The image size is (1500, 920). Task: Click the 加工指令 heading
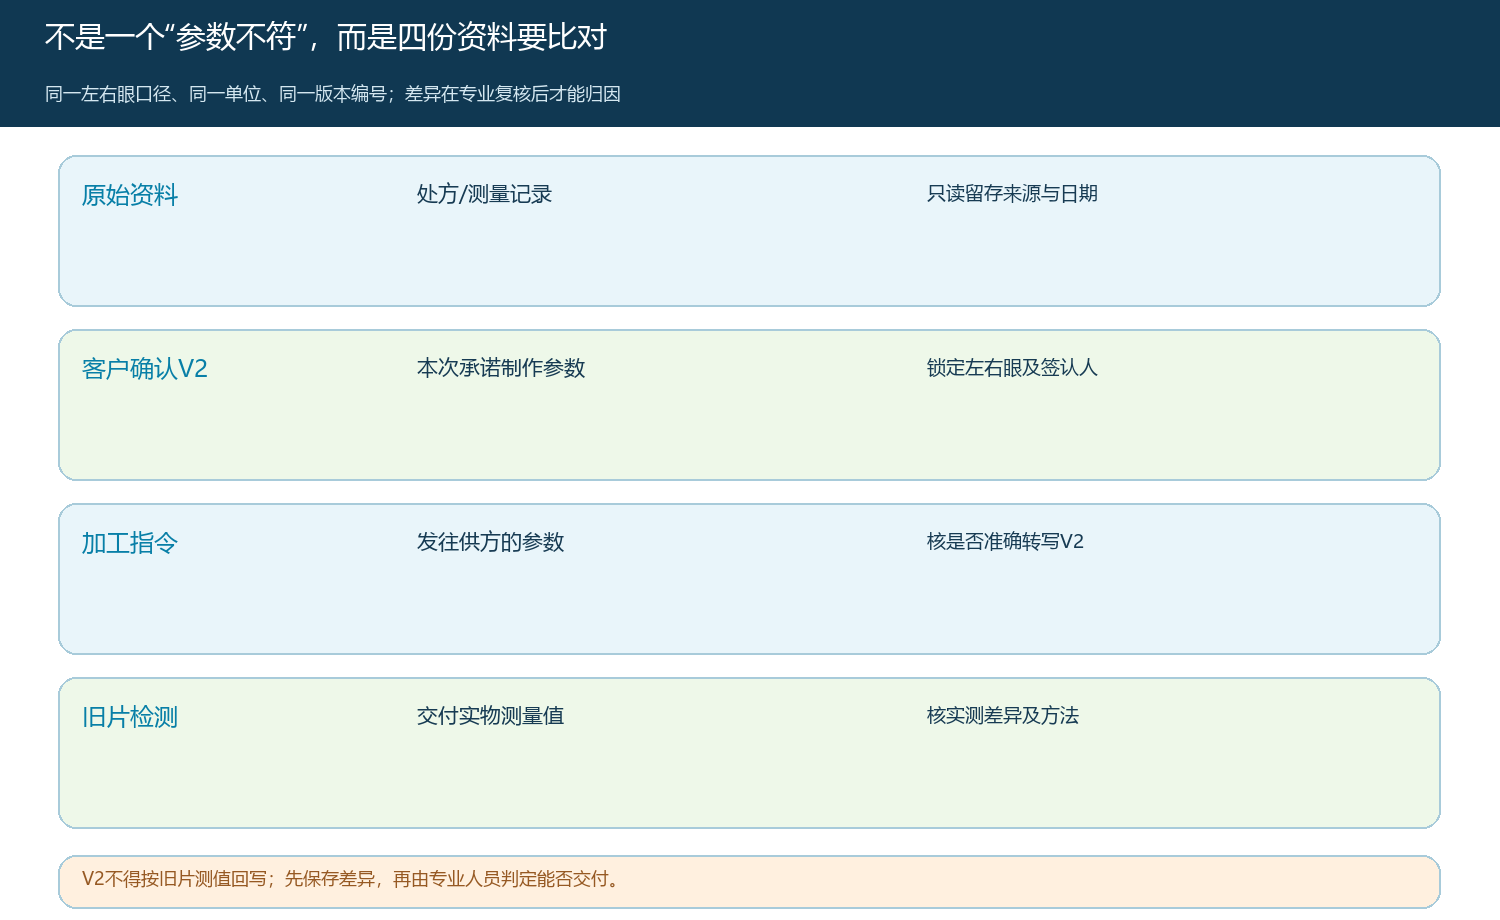(130, 543)
